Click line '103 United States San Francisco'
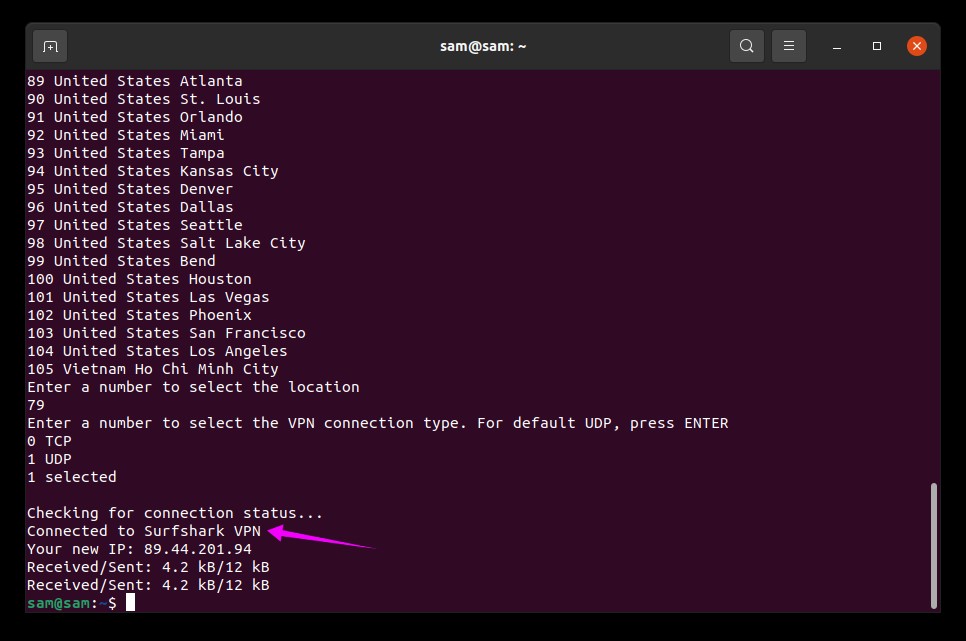 (x=166, y=333)
